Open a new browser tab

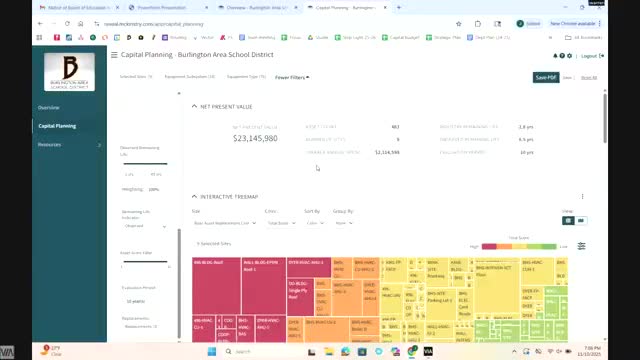[x=399, y=7]
